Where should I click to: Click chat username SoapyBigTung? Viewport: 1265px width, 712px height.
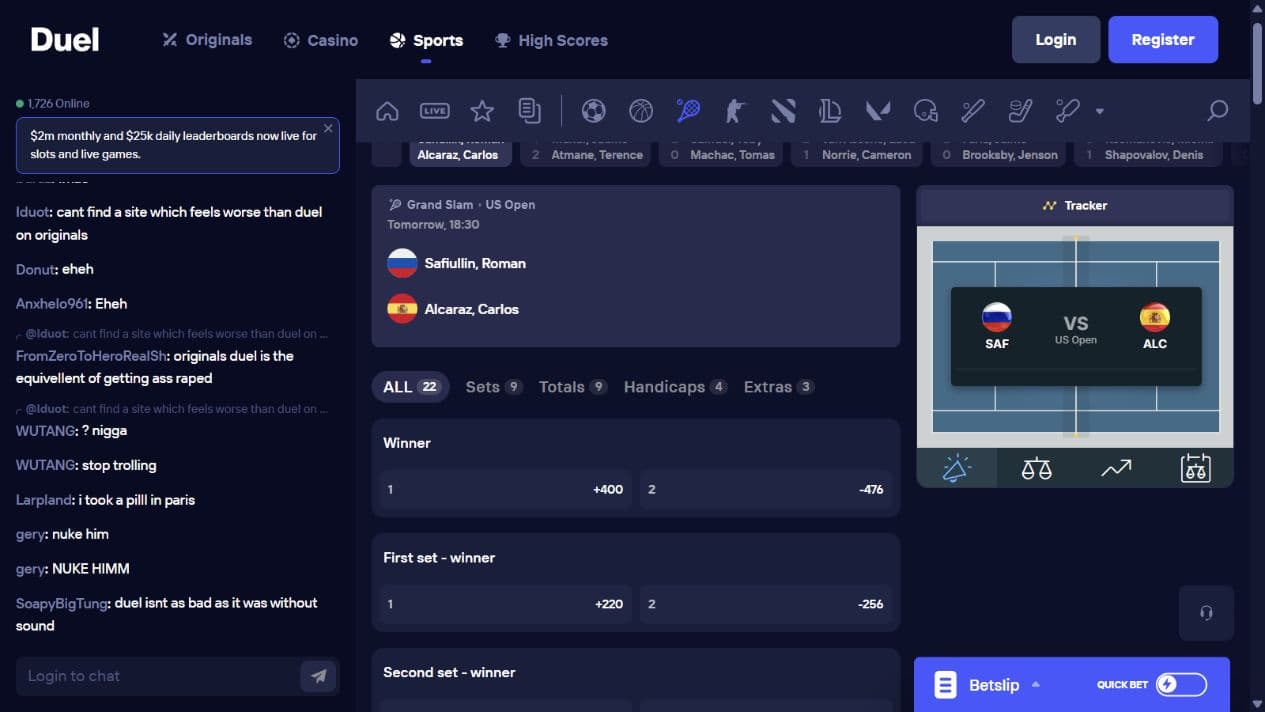pyautogui.click(x=62, y=603)
